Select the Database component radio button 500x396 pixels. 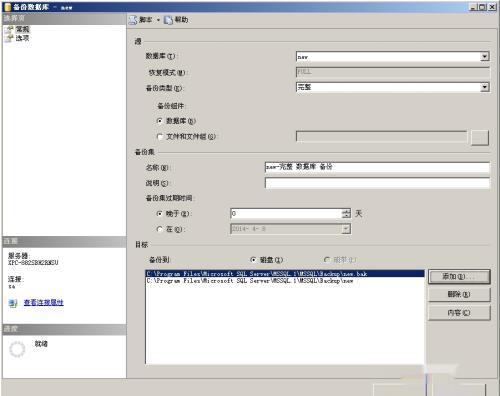pos(160,121)
